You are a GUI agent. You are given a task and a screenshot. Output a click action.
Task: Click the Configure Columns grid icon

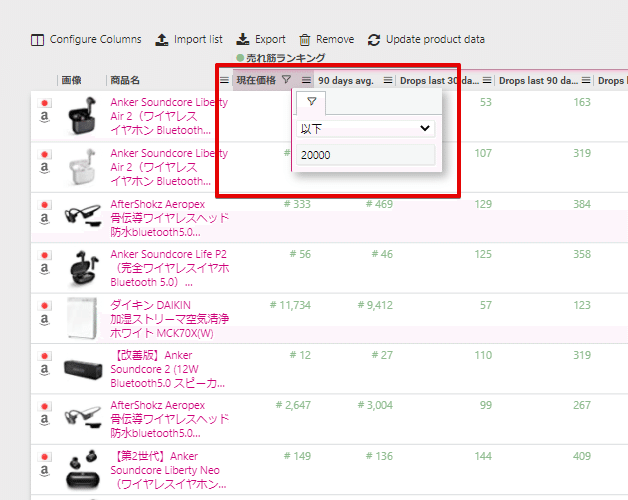(x=37, y=40)
